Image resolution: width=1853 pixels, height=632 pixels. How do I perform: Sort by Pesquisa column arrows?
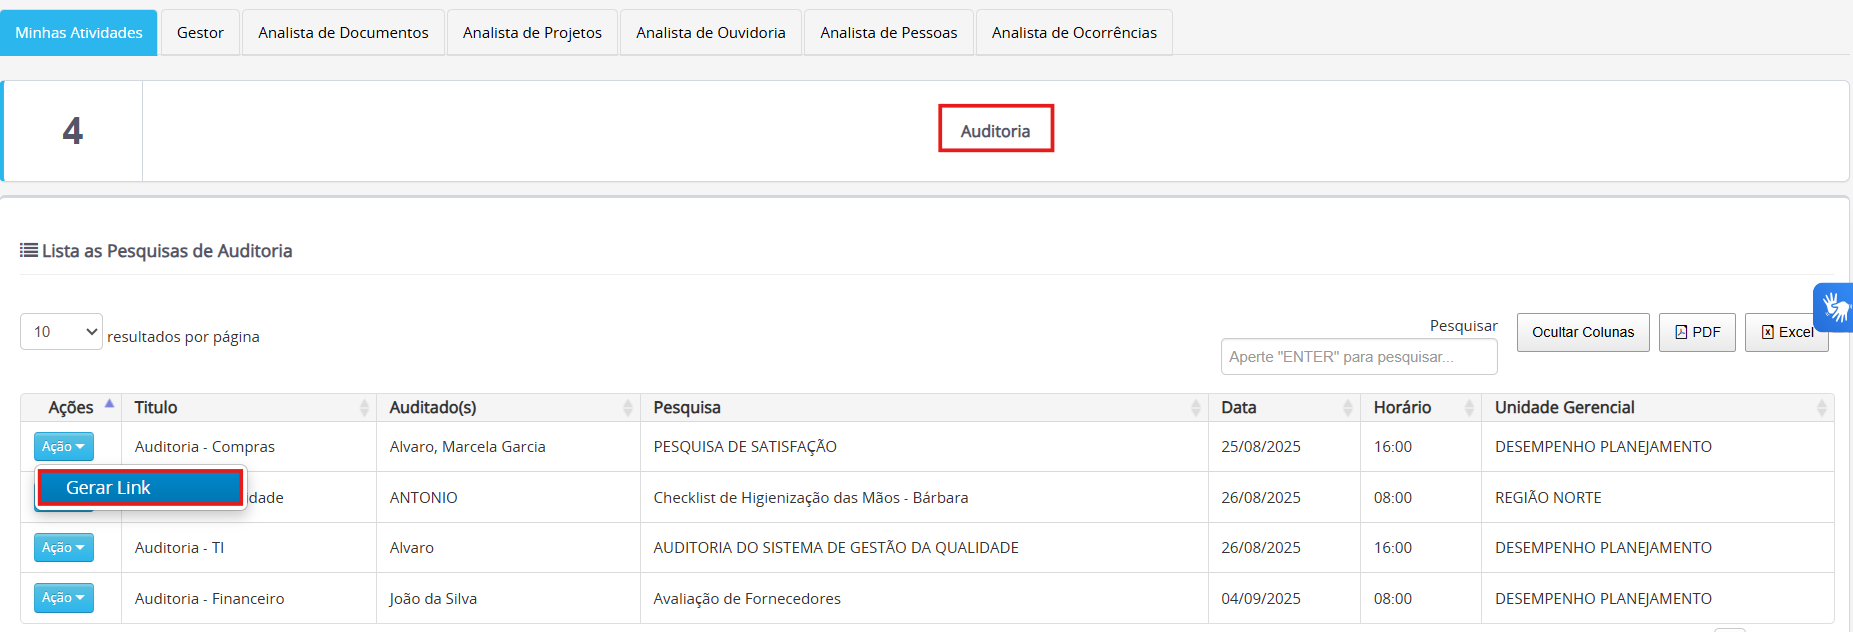tap(1195, 408)
